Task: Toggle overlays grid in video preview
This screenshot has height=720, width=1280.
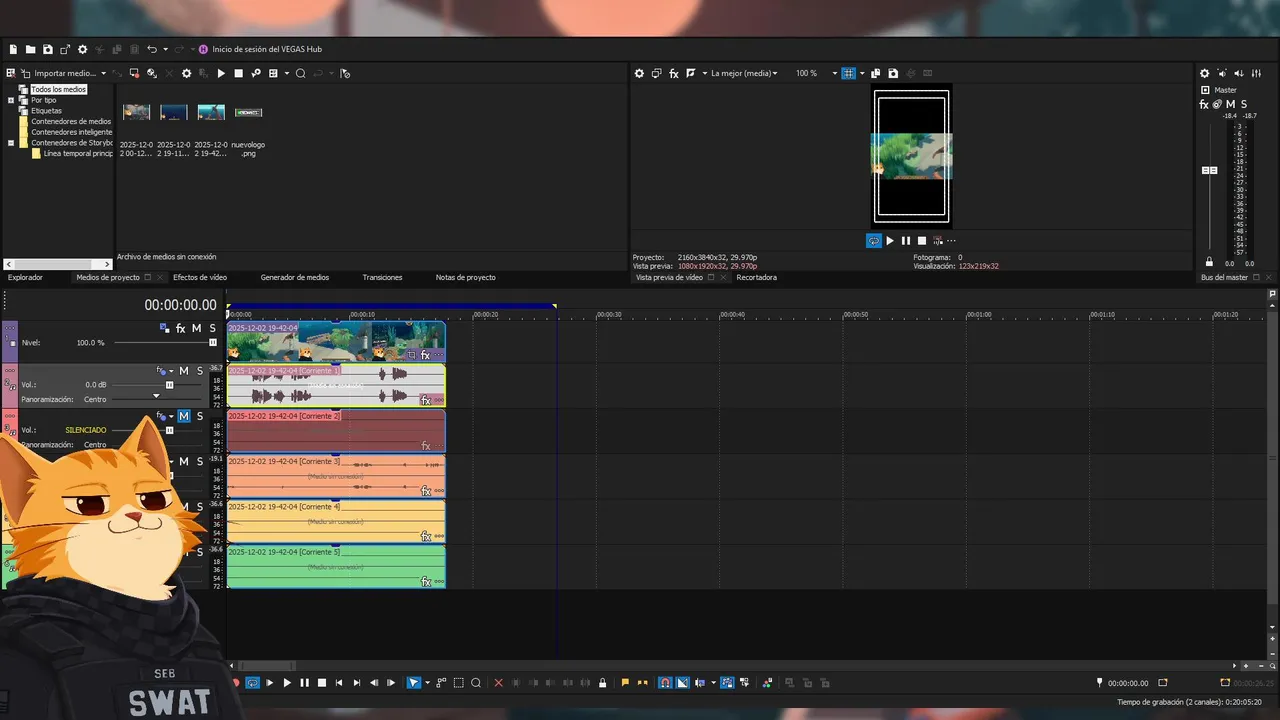Action: click(848, 73)
